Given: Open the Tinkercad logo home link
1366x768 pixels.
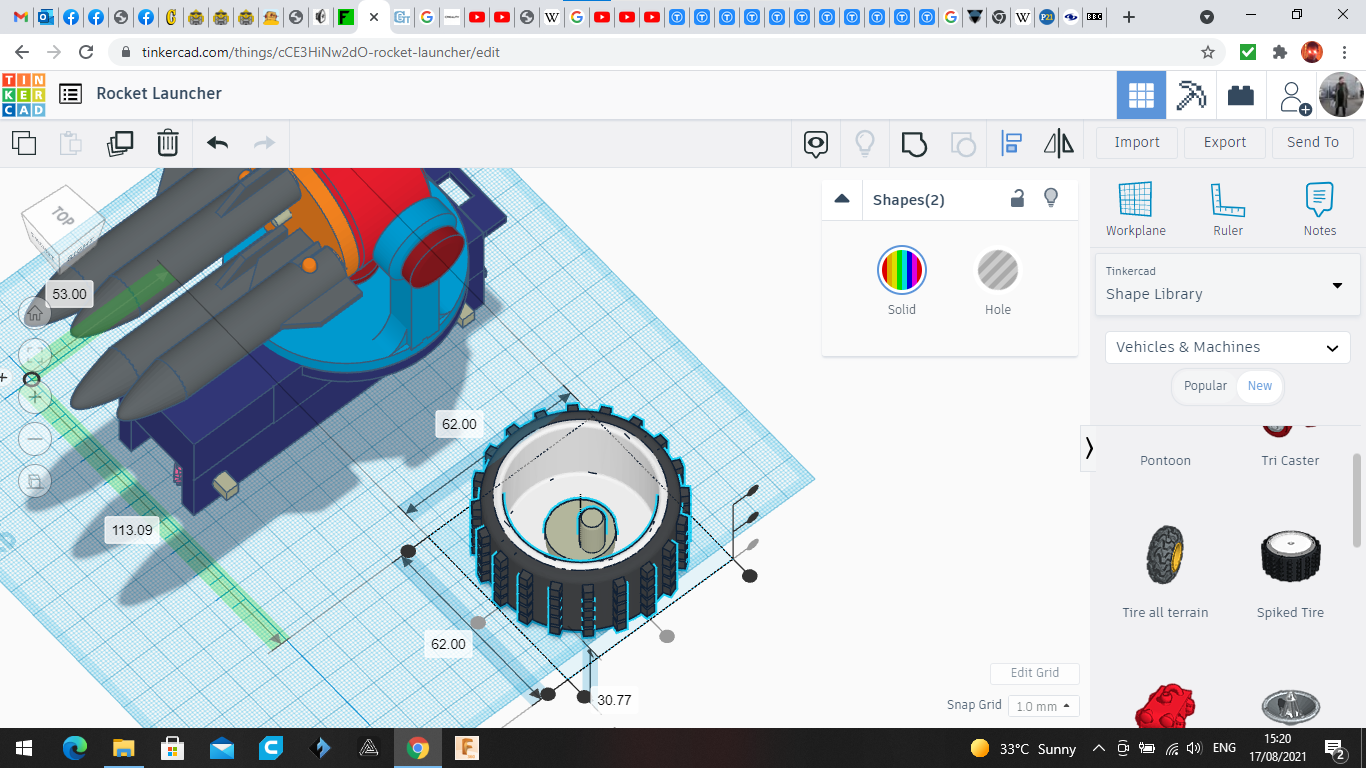Looking at the screenshot, I should (x=24, y=94).
